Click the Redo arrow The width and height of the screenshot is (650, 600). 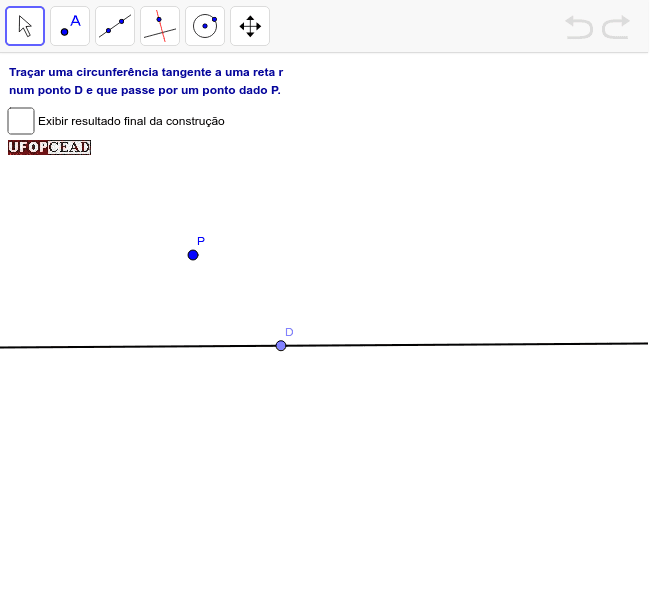(616, 27)
